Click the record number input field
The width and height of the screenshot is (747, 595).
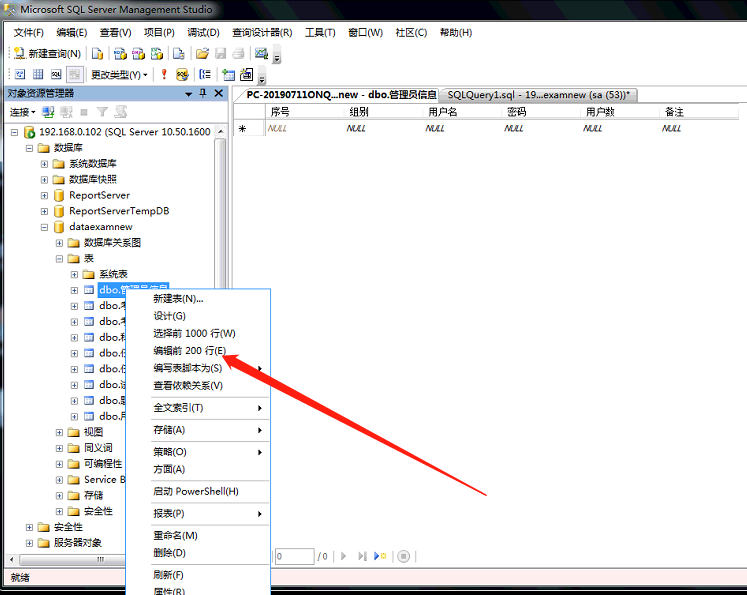pyautogui.click(x=294, y=556)
